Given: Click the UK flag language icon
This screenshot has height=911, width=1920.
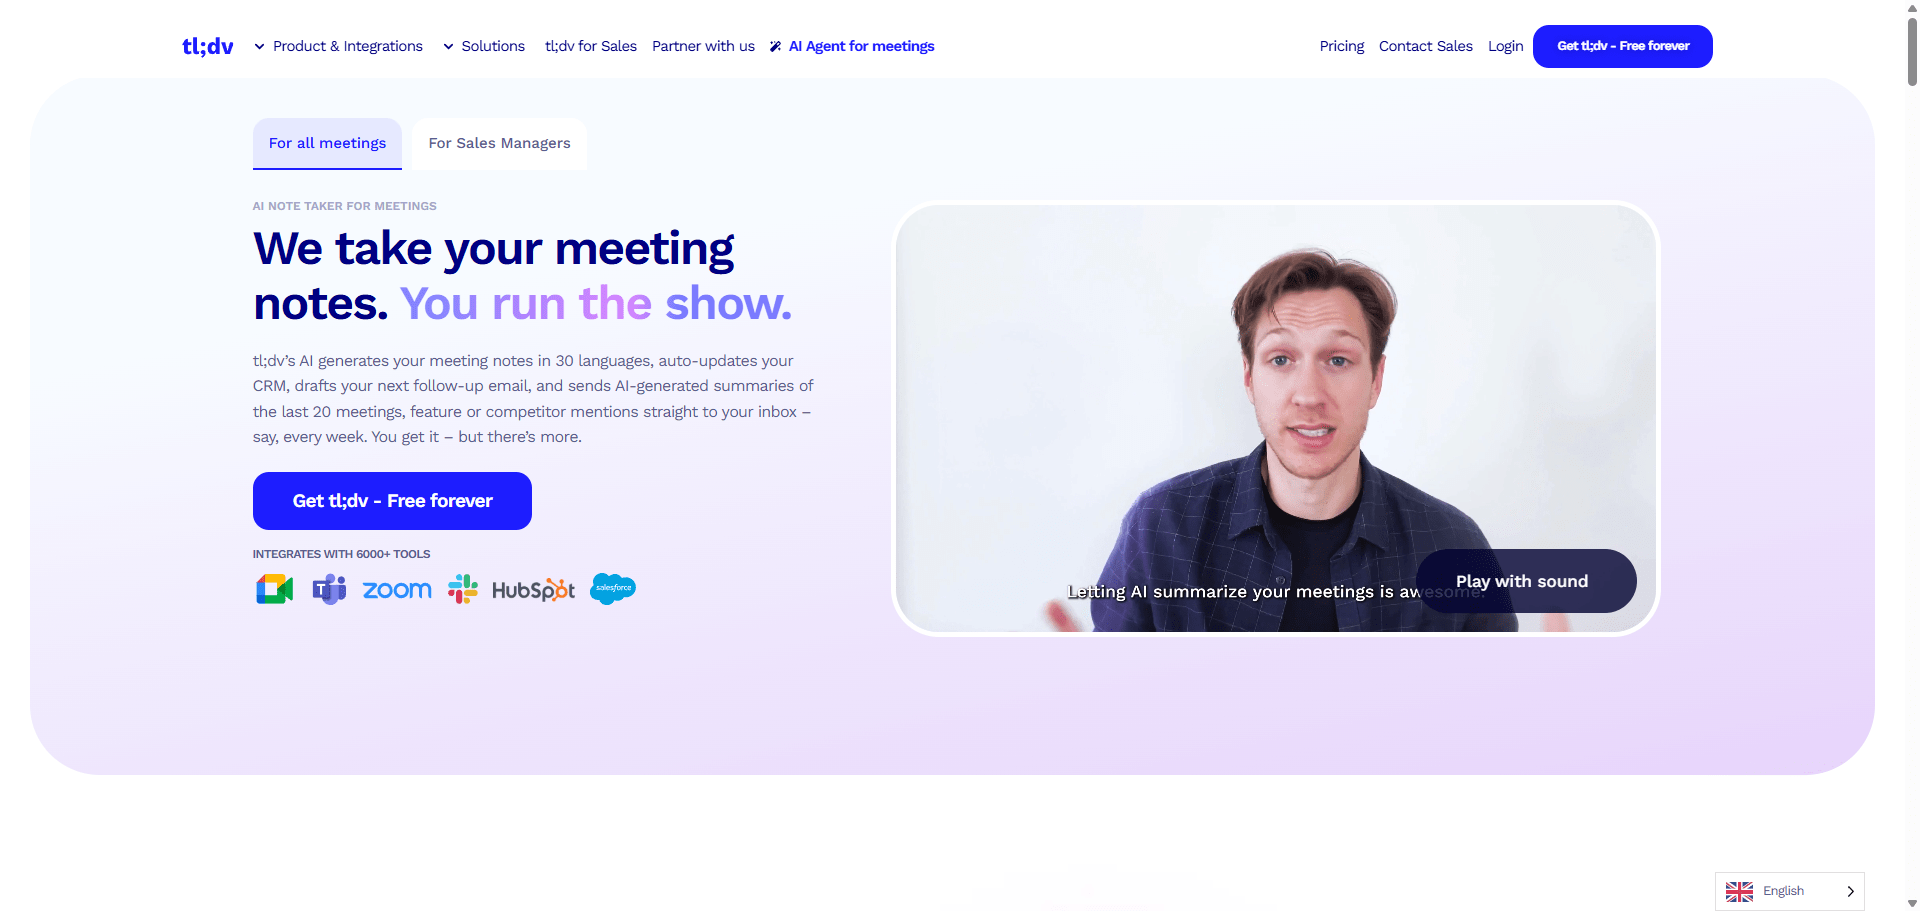Looking at the screenshot, I should (1739, 891).
